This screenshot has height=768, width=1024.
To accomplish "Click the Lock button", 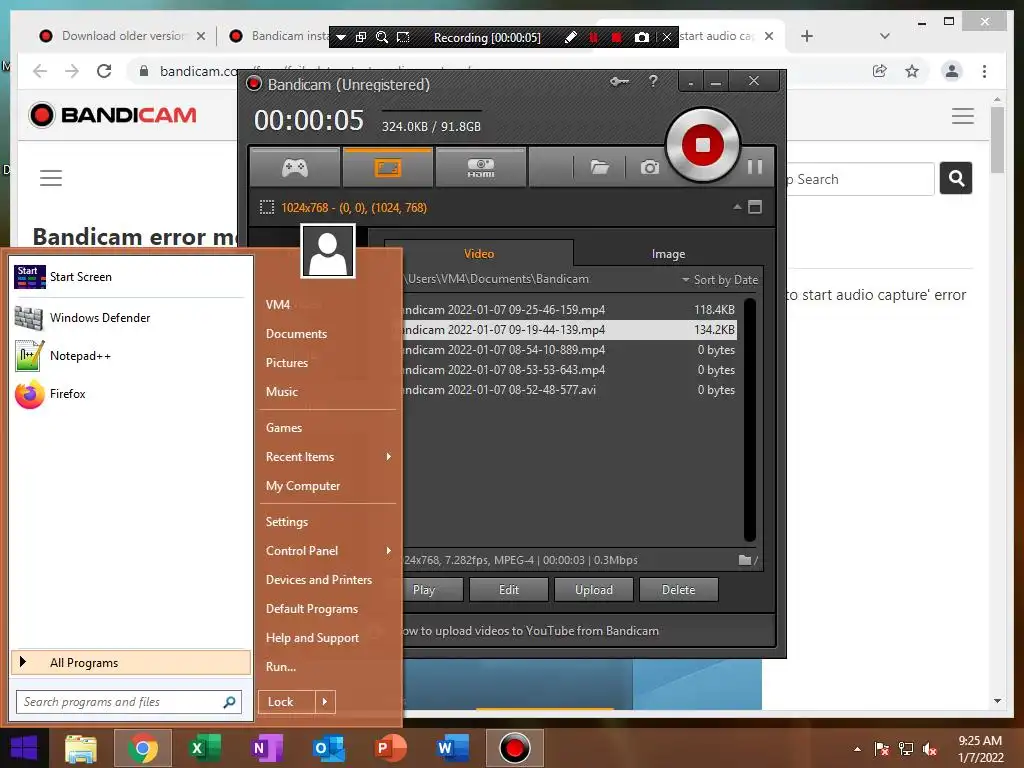I will click(287, 702).
